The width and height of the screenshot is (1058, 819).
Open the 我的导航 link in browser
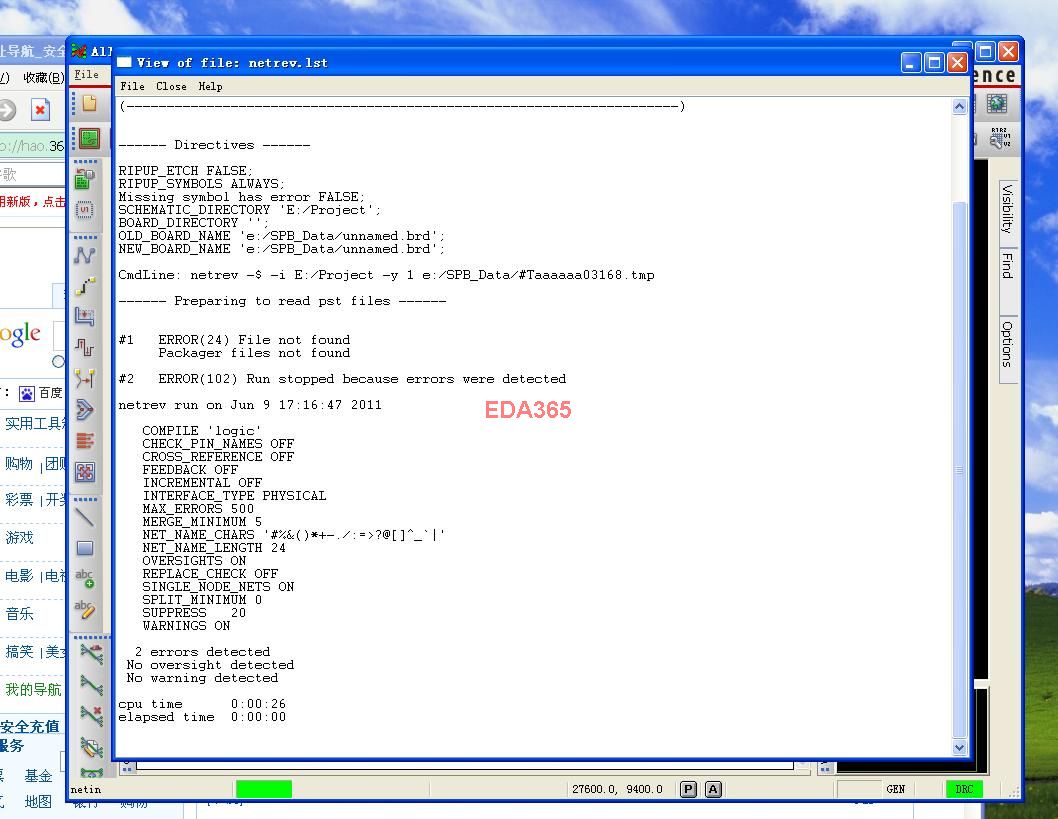tap(33, 689)
